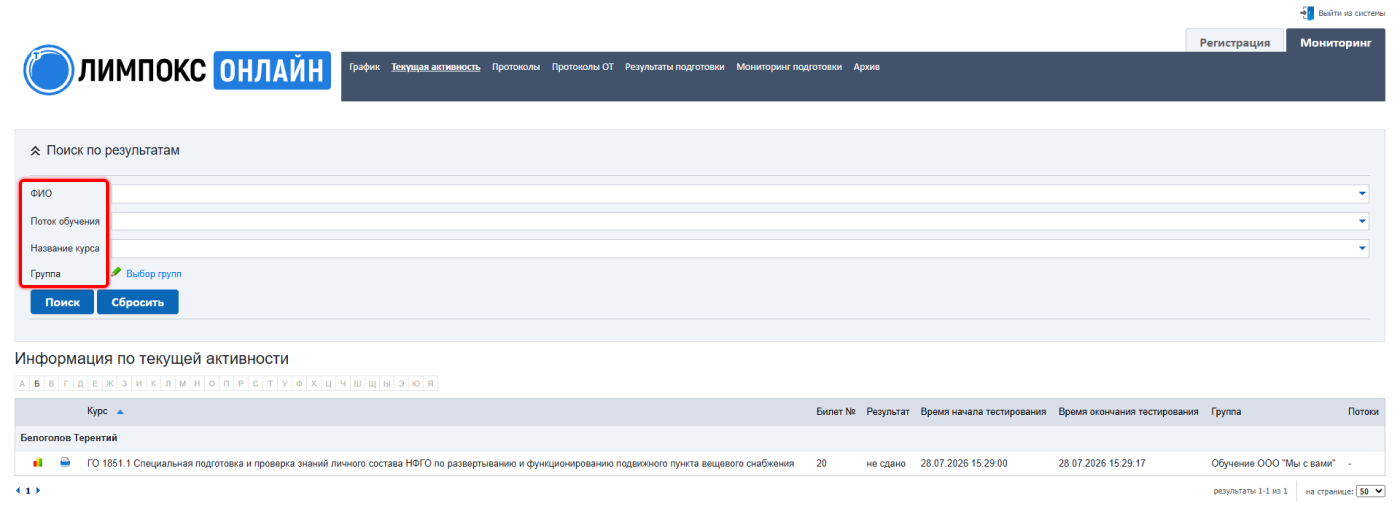The height and width of the screenshot is (516, 1400).
Task: Switch to the Регистрация tab
Action: (1235, 42)
